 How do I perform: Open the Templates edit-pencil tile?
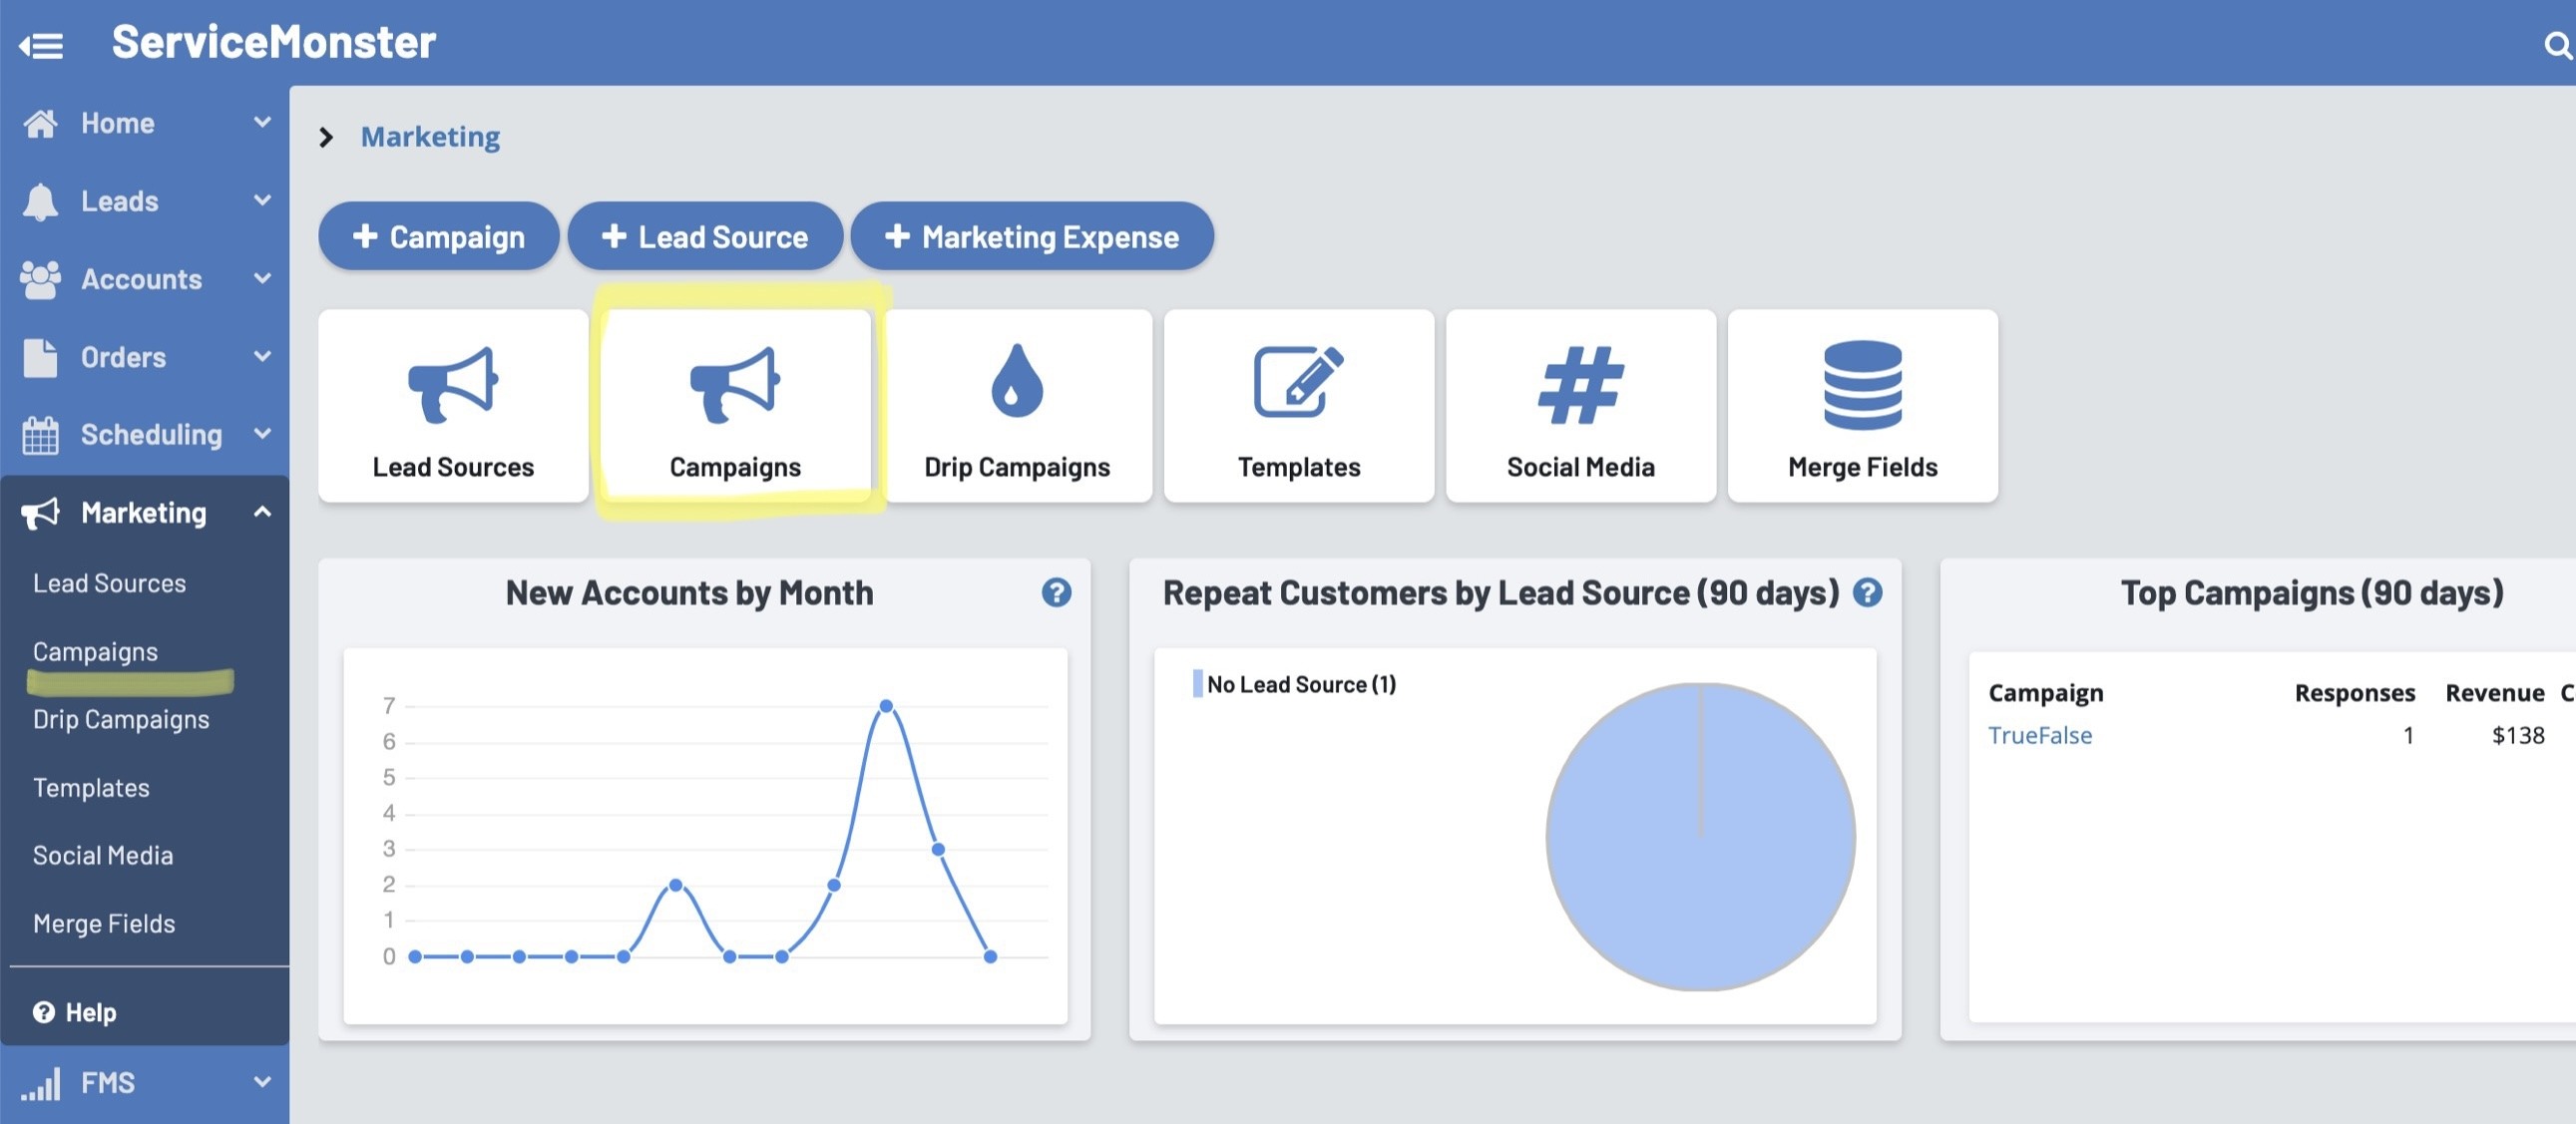pyautogui.click(x=1298, y=406)
